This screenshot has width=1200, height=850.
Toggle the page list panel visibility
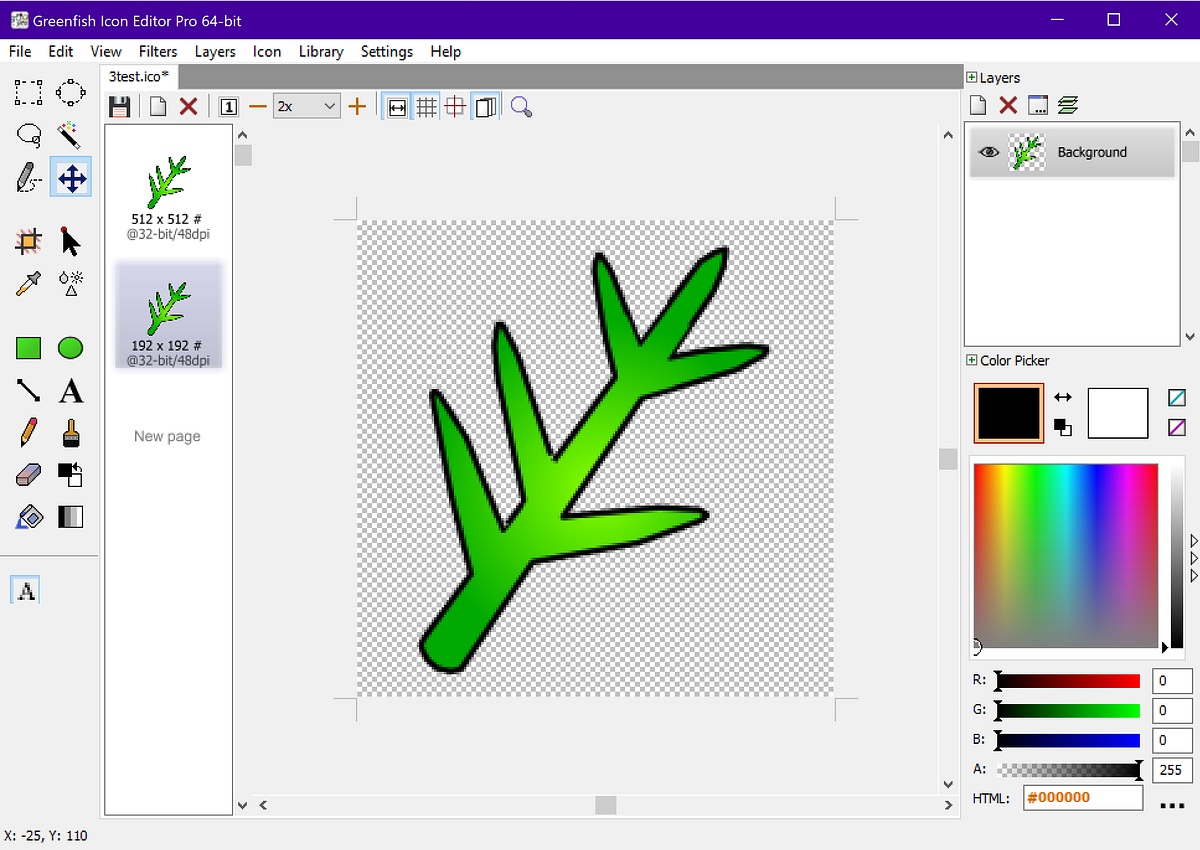click(x=485, y=106)
